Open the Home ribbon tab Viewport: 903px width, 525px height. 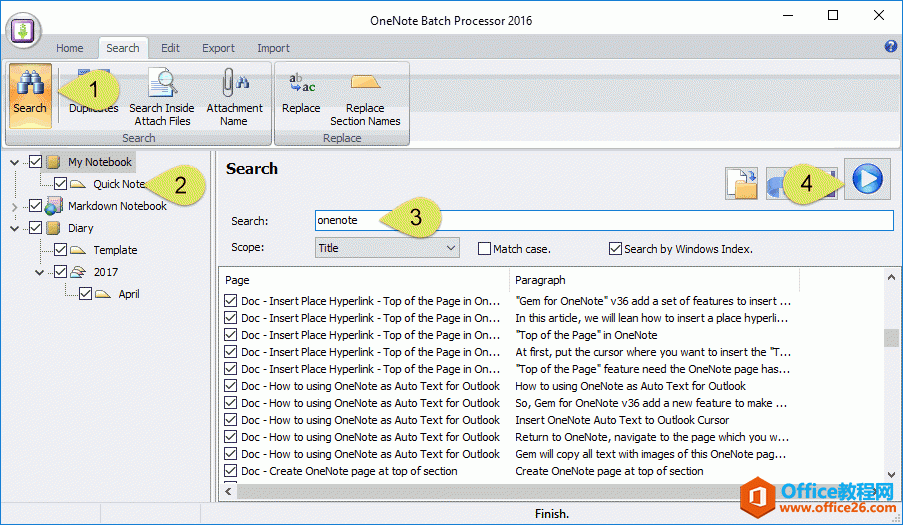point(70,48)
